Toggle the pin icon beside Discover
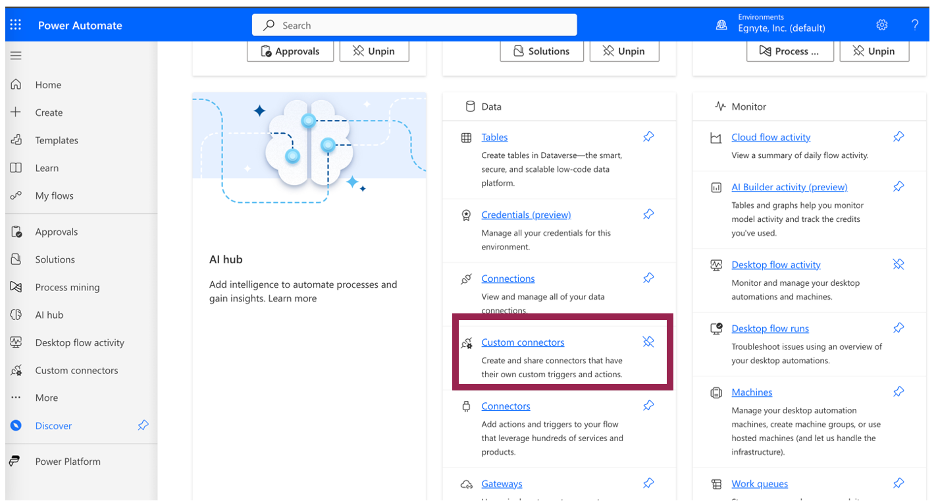 143,425
